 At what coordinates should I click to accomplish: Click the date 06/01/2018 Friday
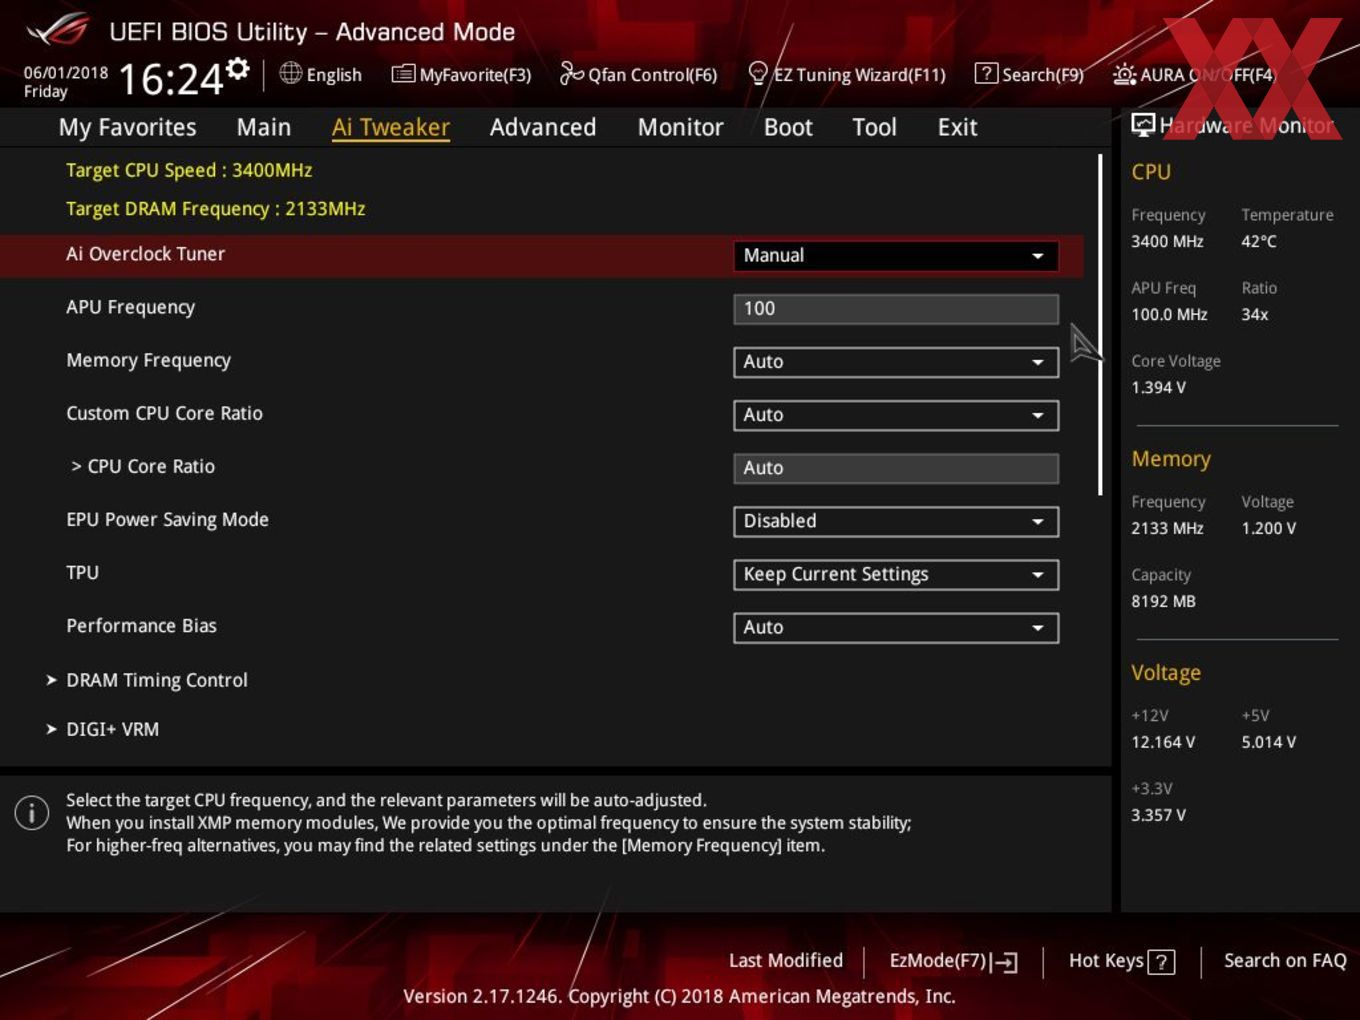coord(66,82)
